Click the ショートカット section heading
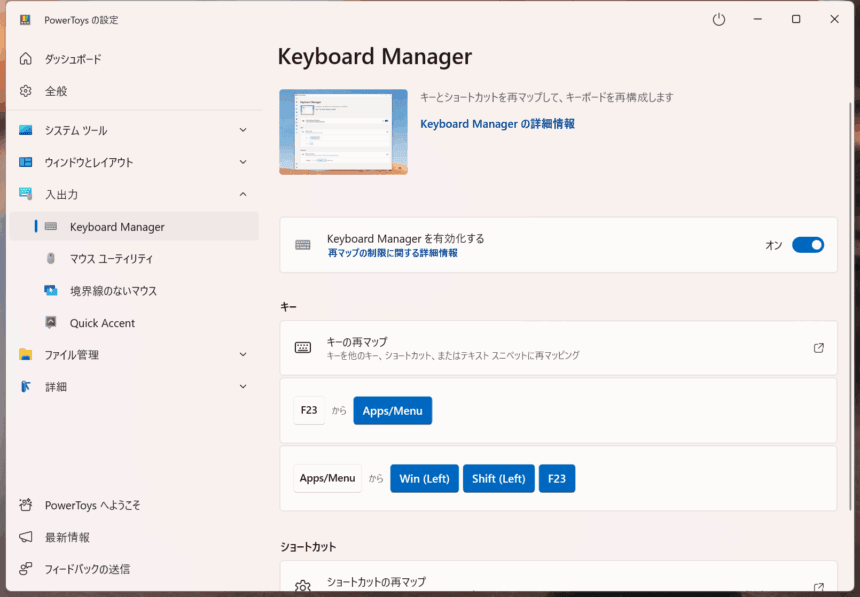860x597 pixels. [x=308, y=547]
